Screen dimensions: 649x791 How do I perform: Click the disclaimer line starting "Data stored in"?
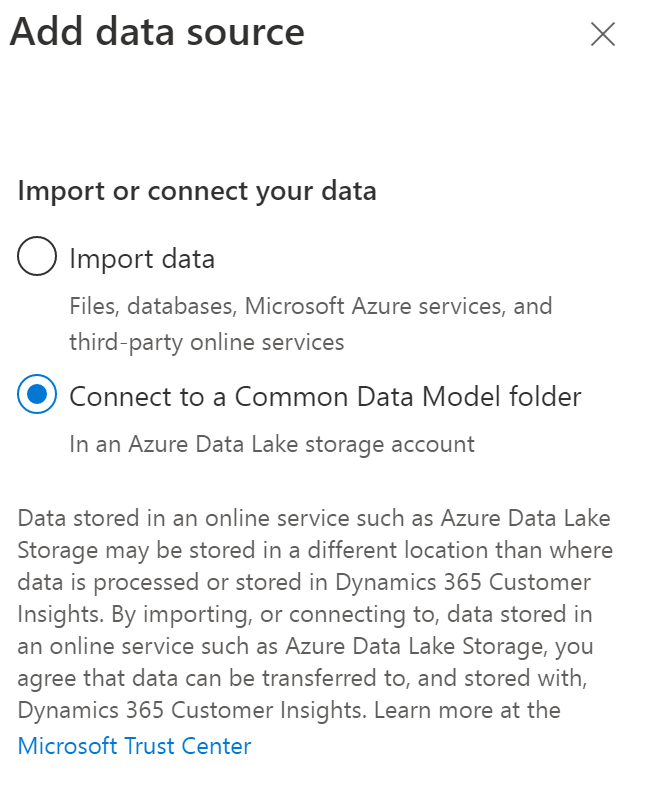(x=314, y=518)
